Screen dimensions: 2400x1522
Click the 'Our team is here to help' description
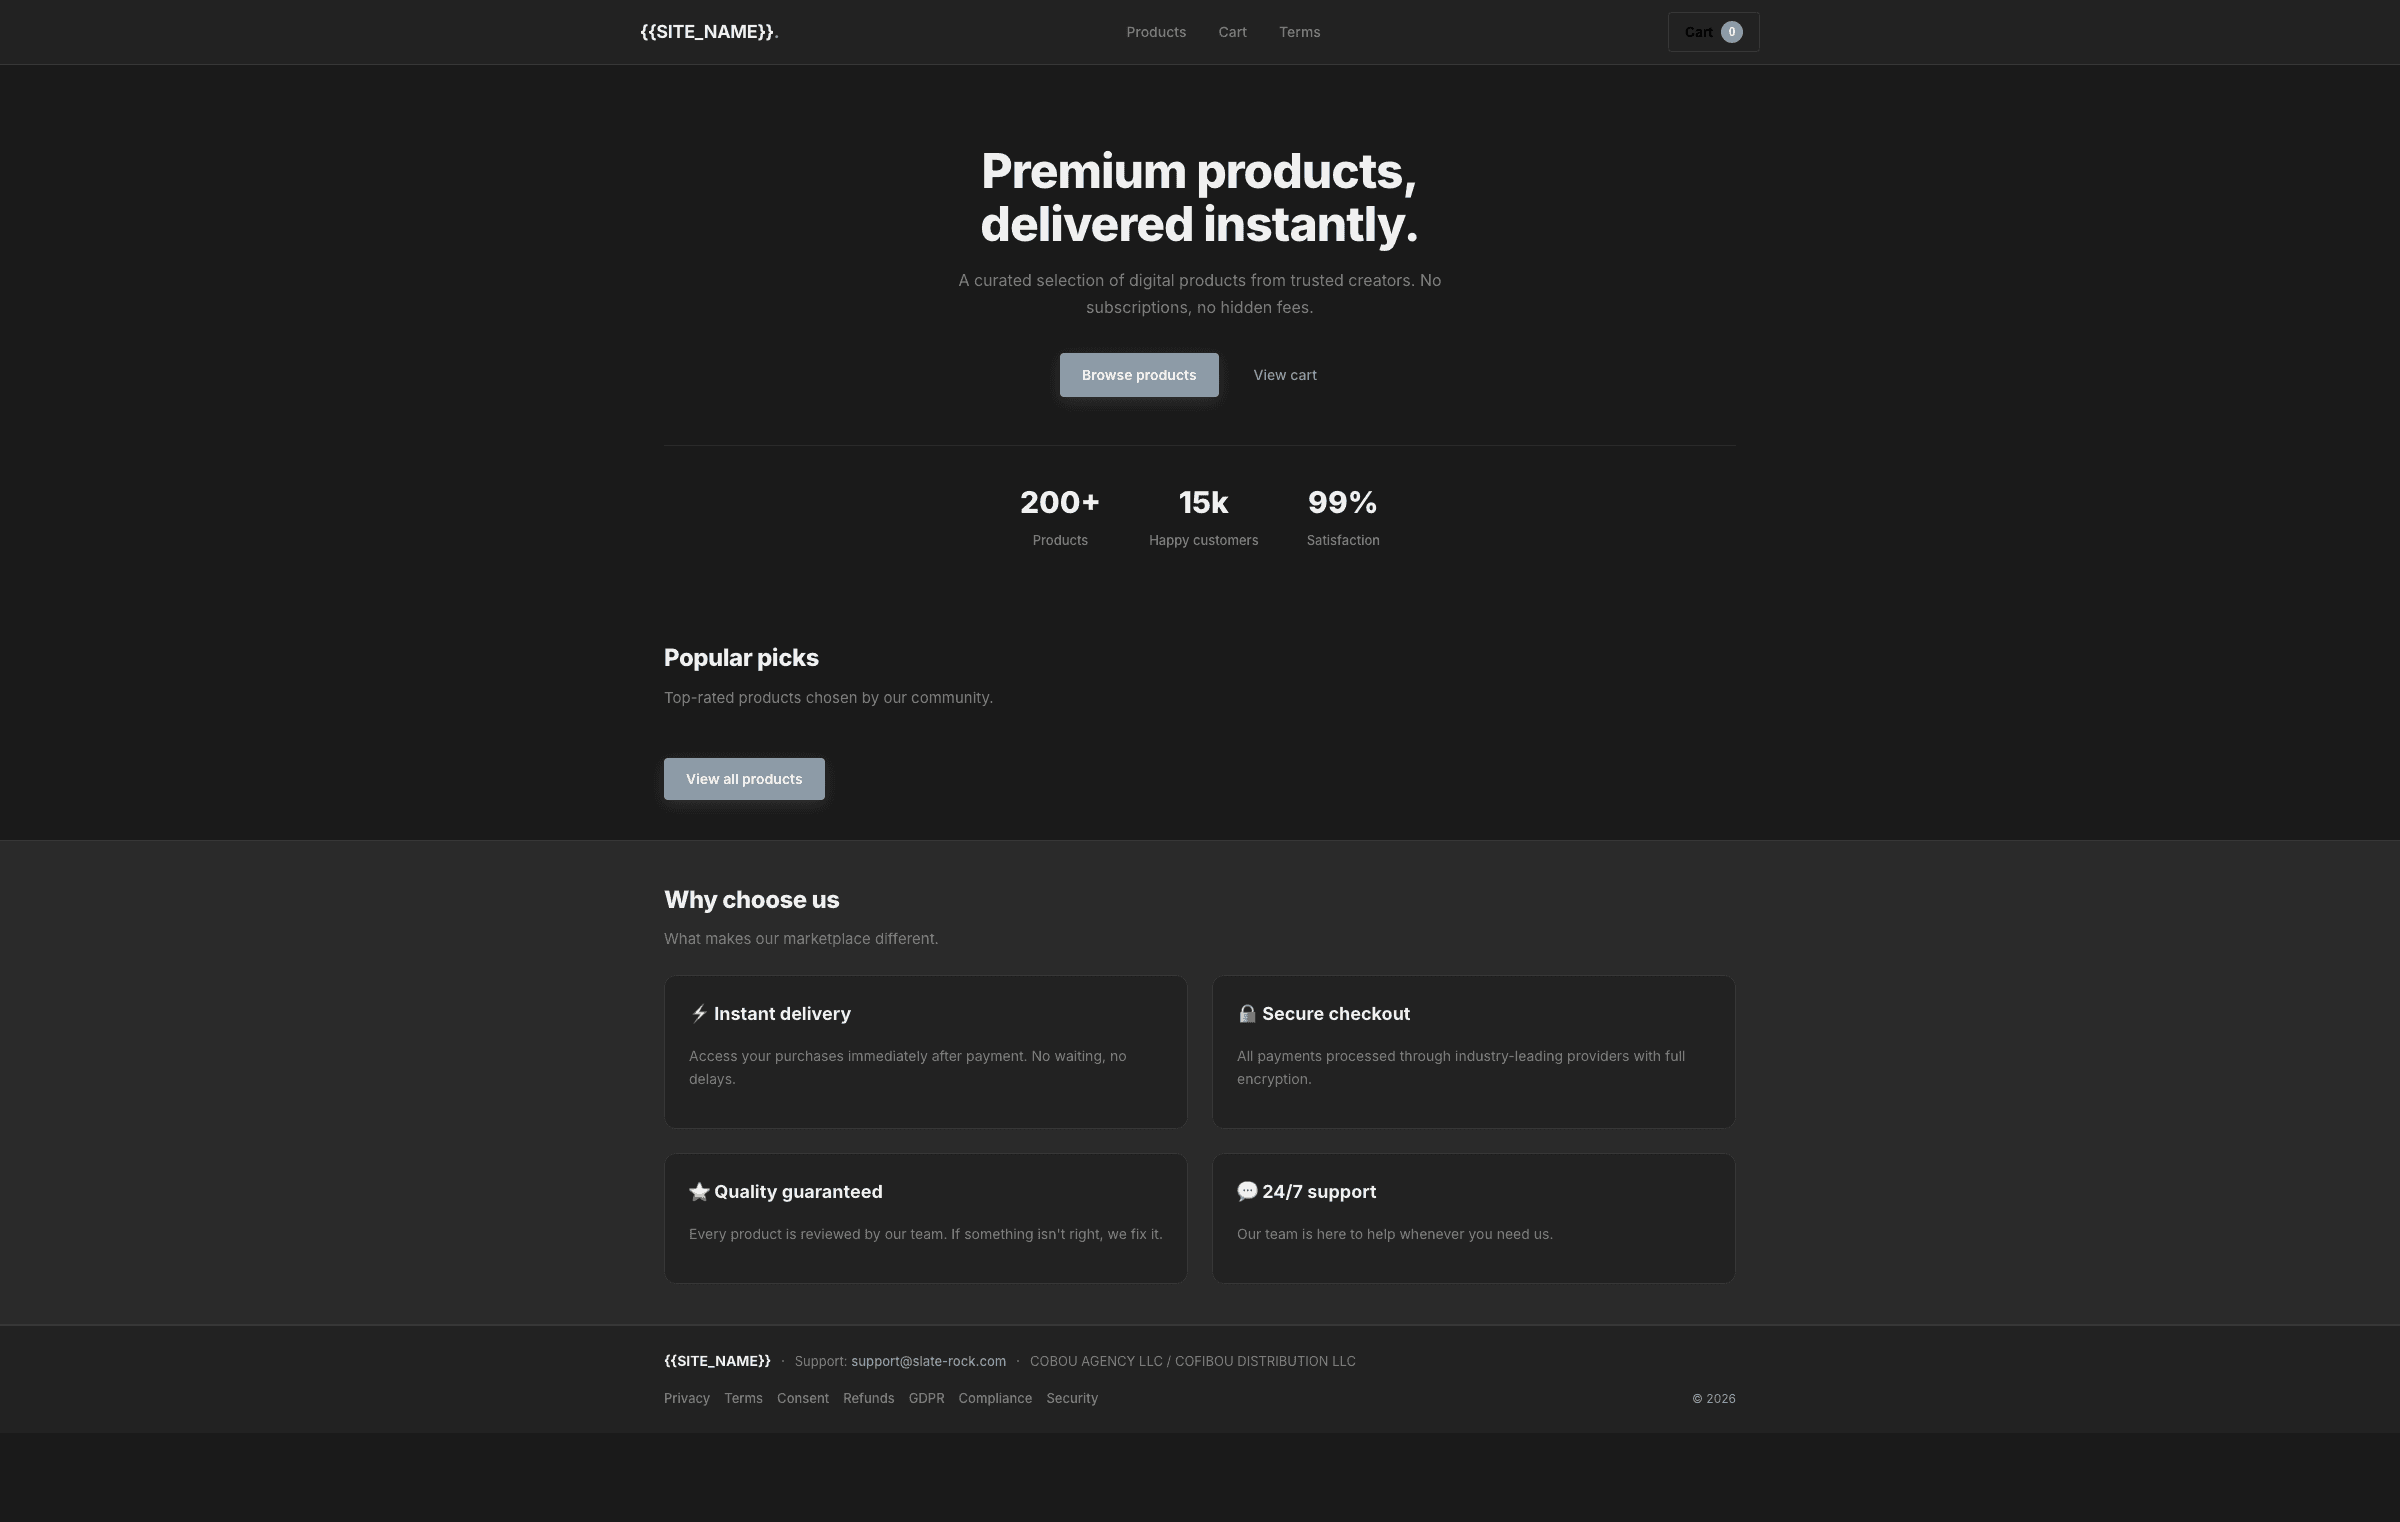pyautogui.click(x=1394, y=1234)
